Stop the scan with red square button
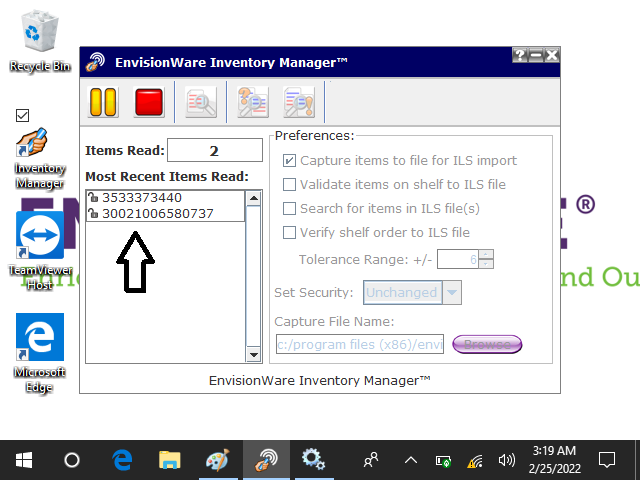The image size is (640, 480). [x=149, y=102]
